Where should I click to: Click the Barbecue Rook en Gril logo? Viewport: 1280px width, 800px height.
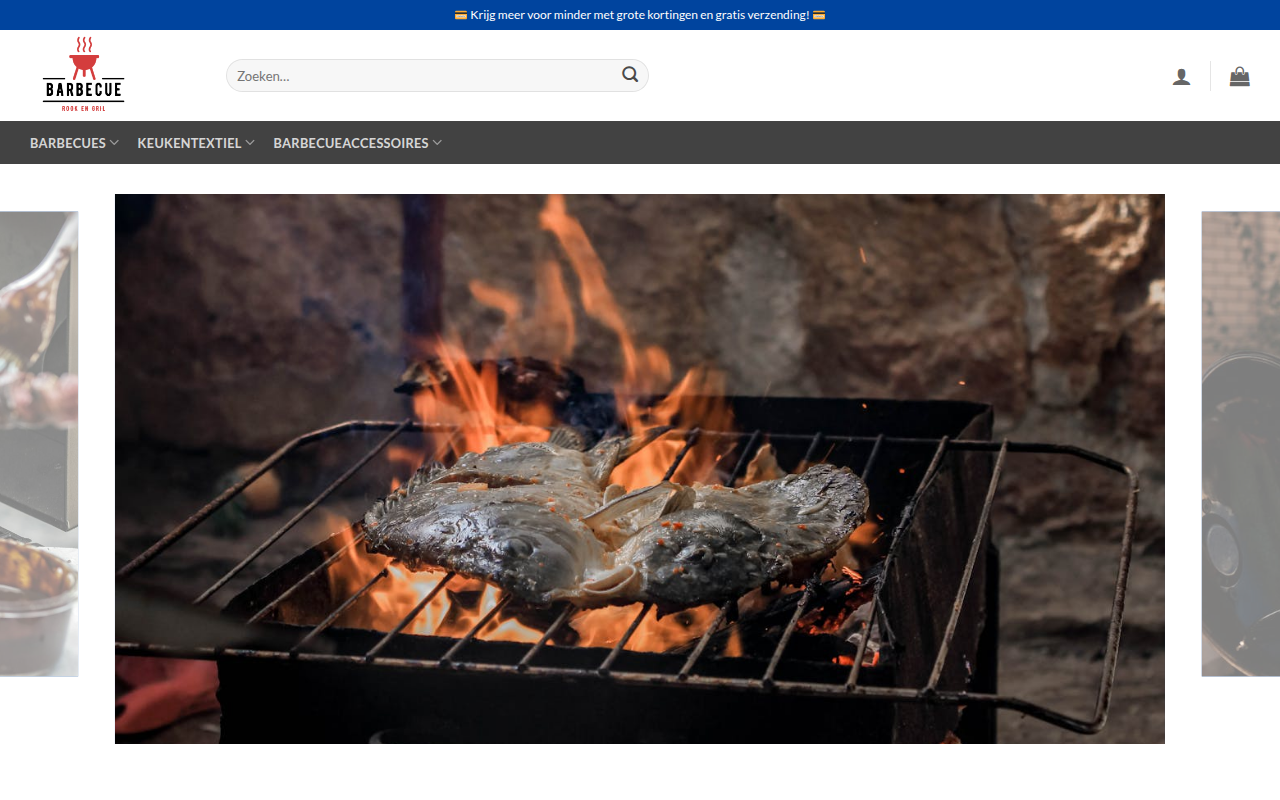tap(83, 75)
